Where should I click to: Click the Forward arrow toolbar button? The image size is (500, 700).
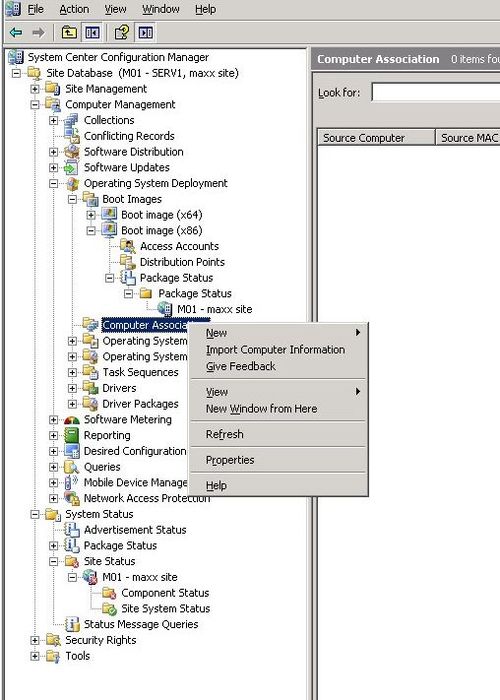(38, 33)
